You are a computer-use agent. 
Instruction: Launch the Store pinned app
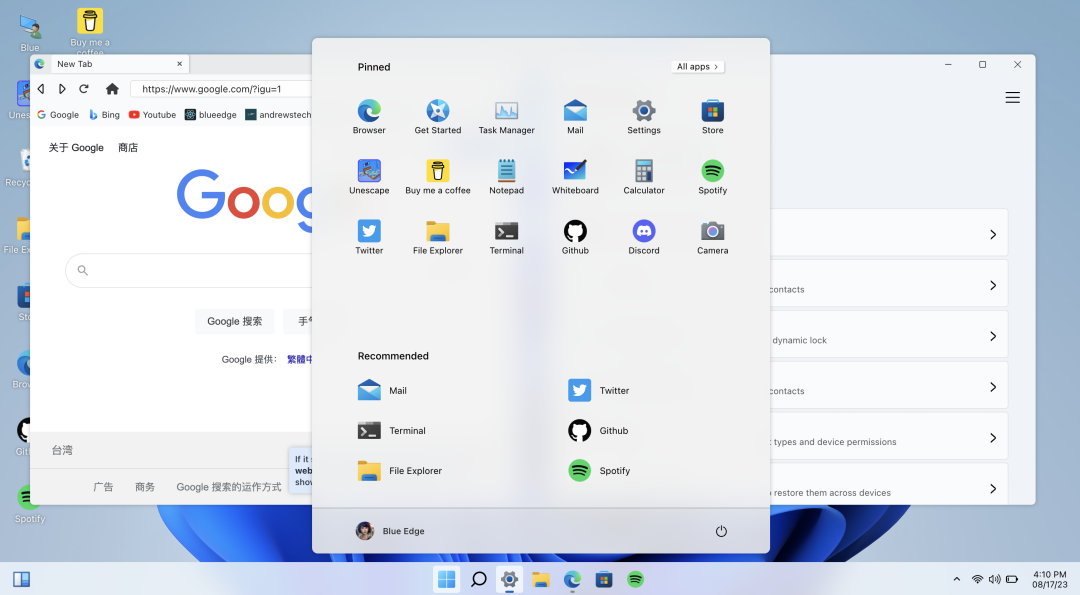tap(712, 116)
